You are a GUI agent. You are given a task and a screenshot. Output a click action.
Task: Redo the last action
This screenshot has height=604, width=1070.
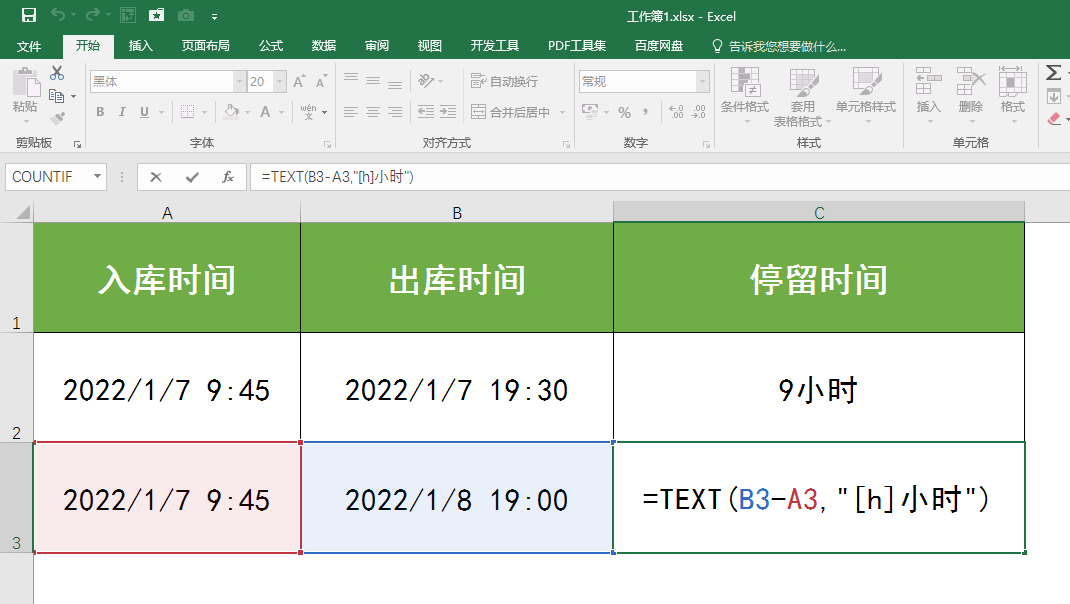[93, 15]
